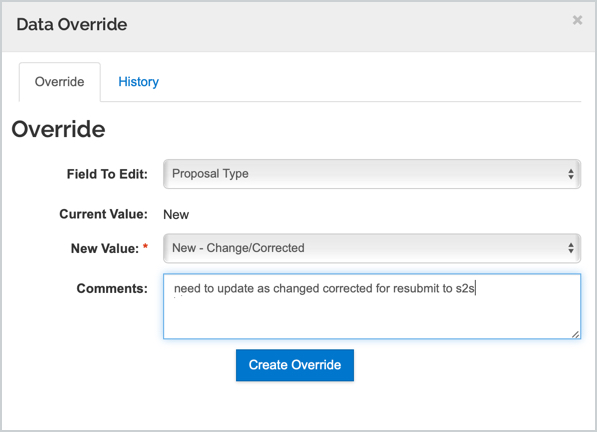Image resolution: width=597 pixels, height=432 pixels.
Task: Click the Data Override dialog title
Action: tap(72, 25)
